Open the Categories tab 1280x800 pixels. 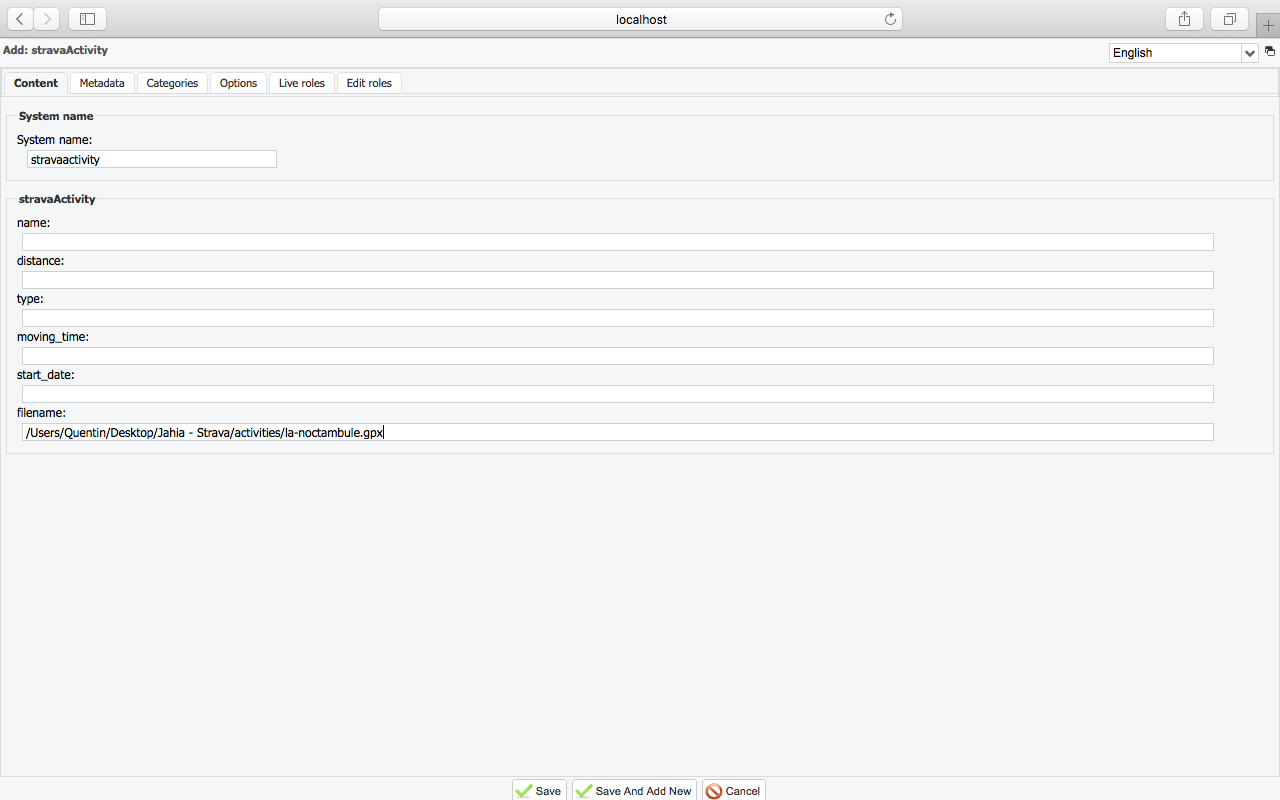coord(172,83)
